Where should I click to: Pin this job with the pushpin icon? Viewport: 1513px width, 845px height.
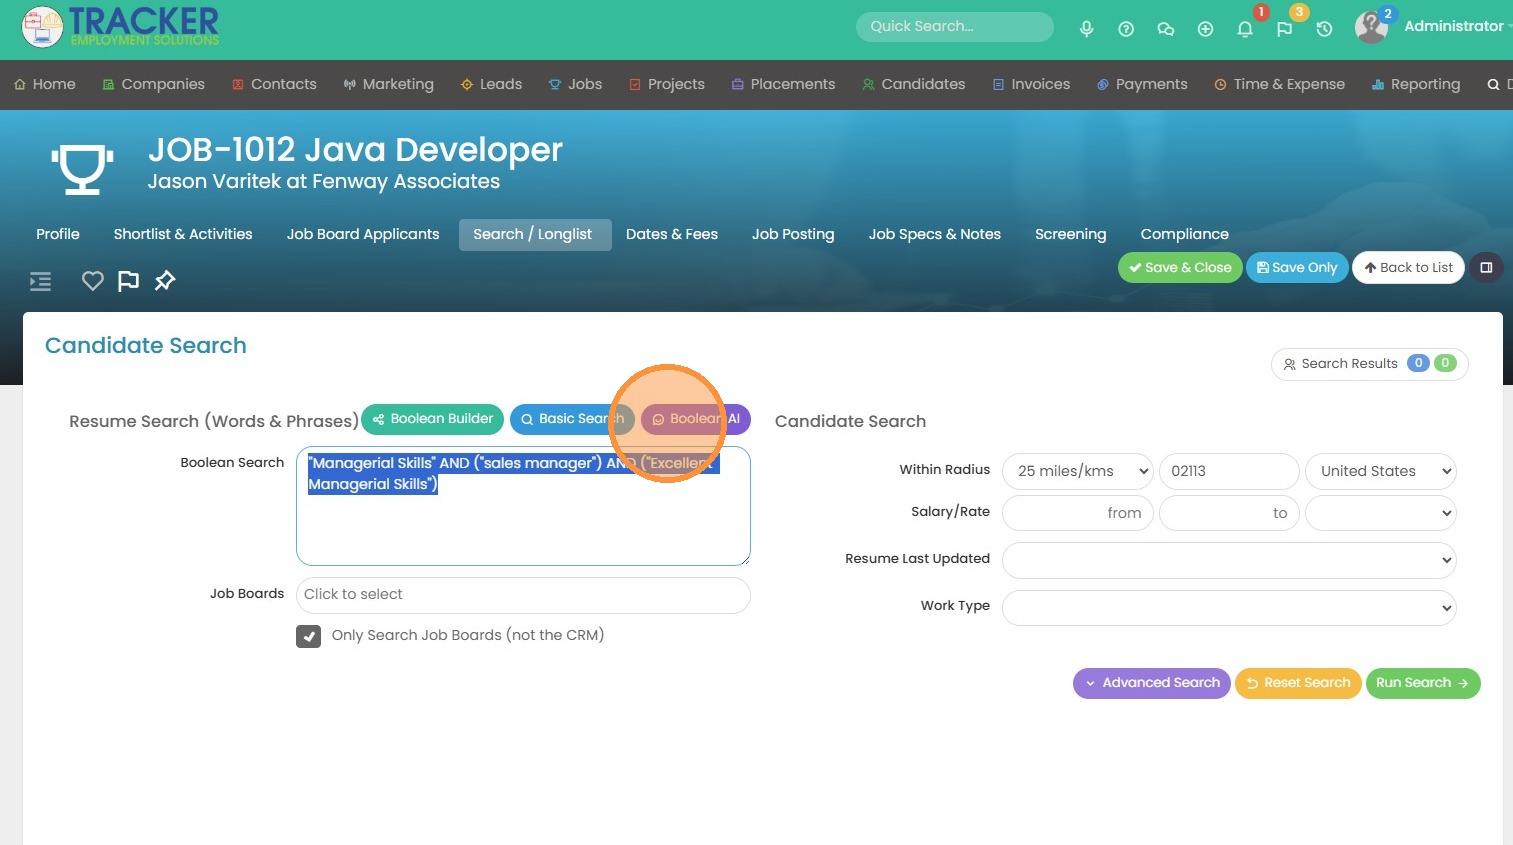[165, 281]
